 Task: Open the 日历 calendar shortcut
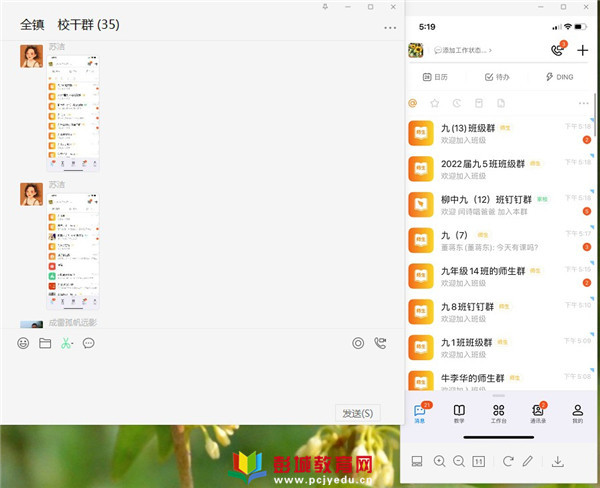tap(435, 77)
